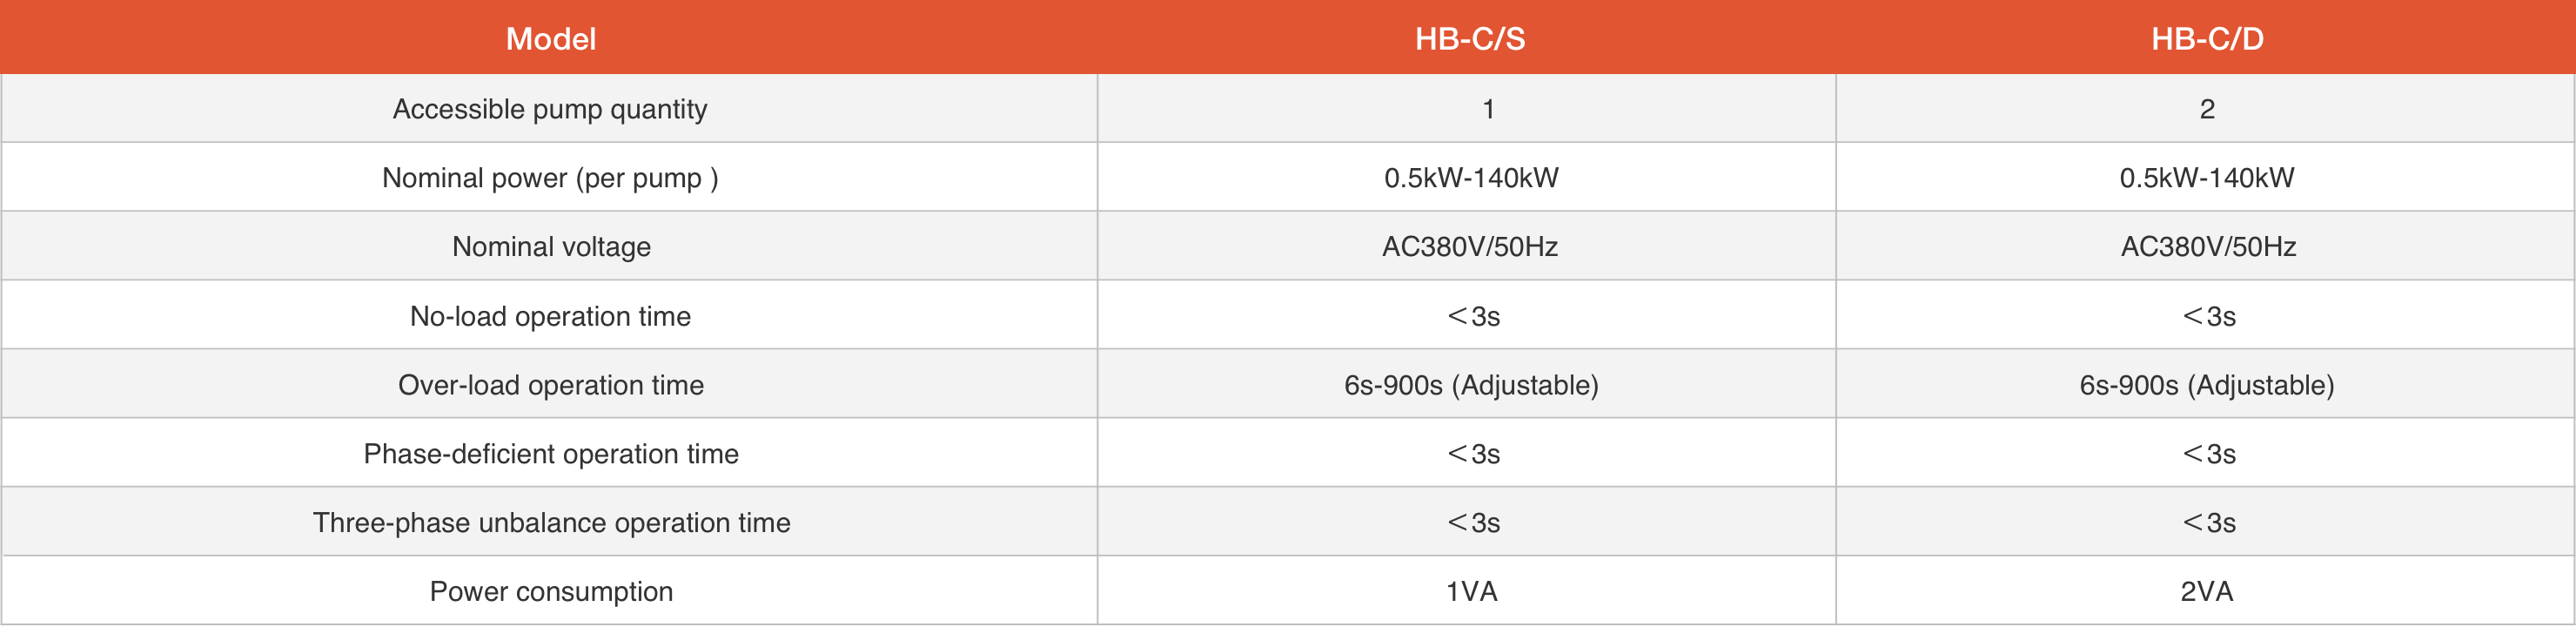This screenshot has width=2576, height=627.
Task: Select the Nominal voltage row label
Action: 551,247
